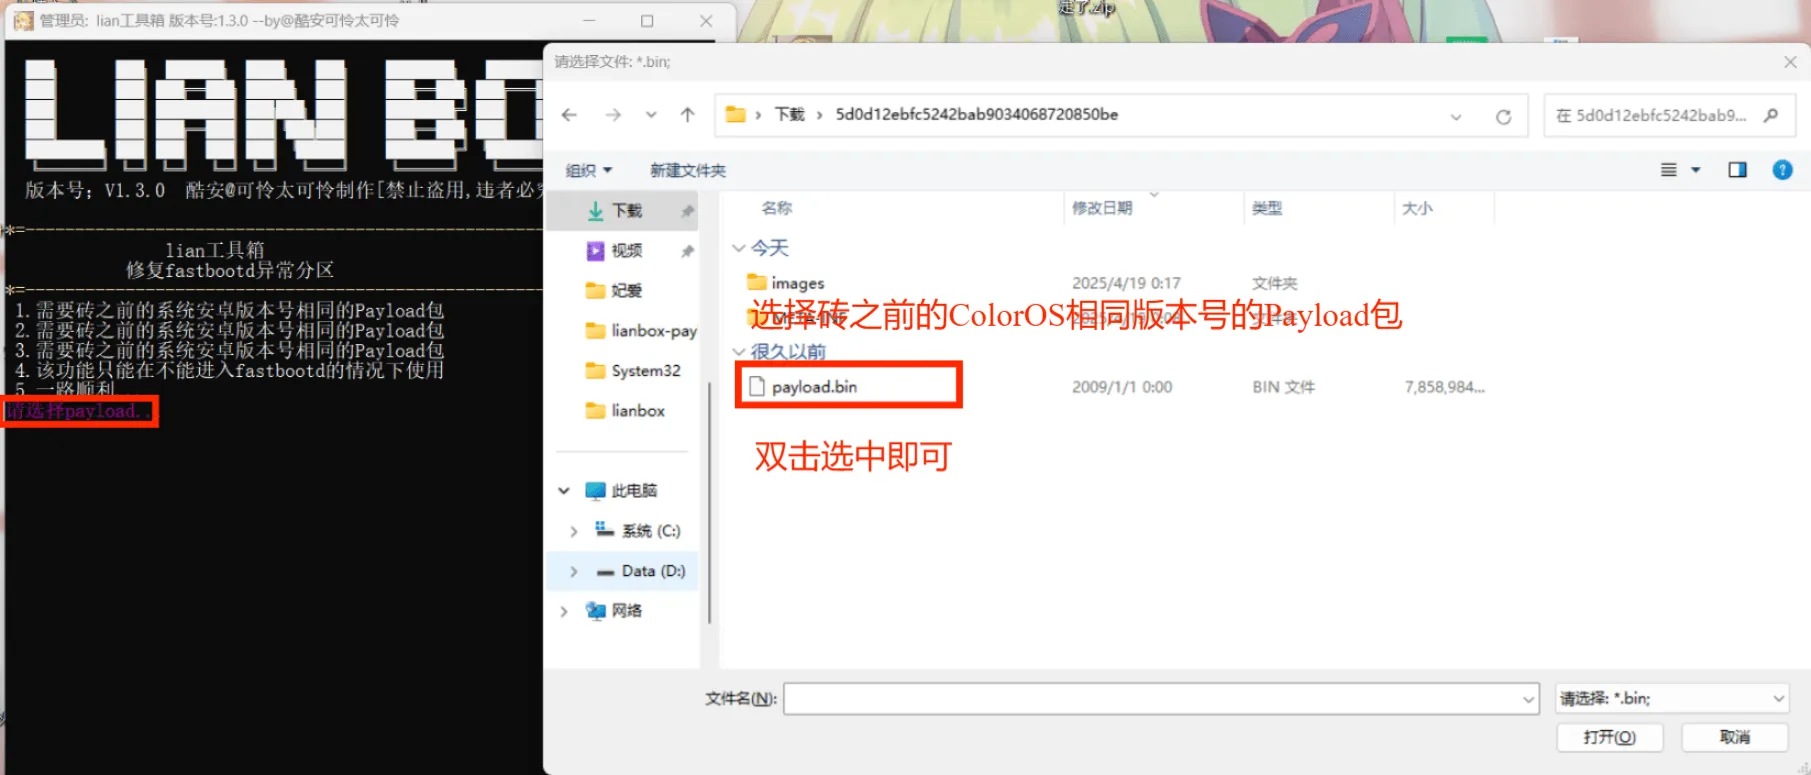Click the Forward navigation arrow
The height and width of the screenshot is (775, 1811).
613,115
